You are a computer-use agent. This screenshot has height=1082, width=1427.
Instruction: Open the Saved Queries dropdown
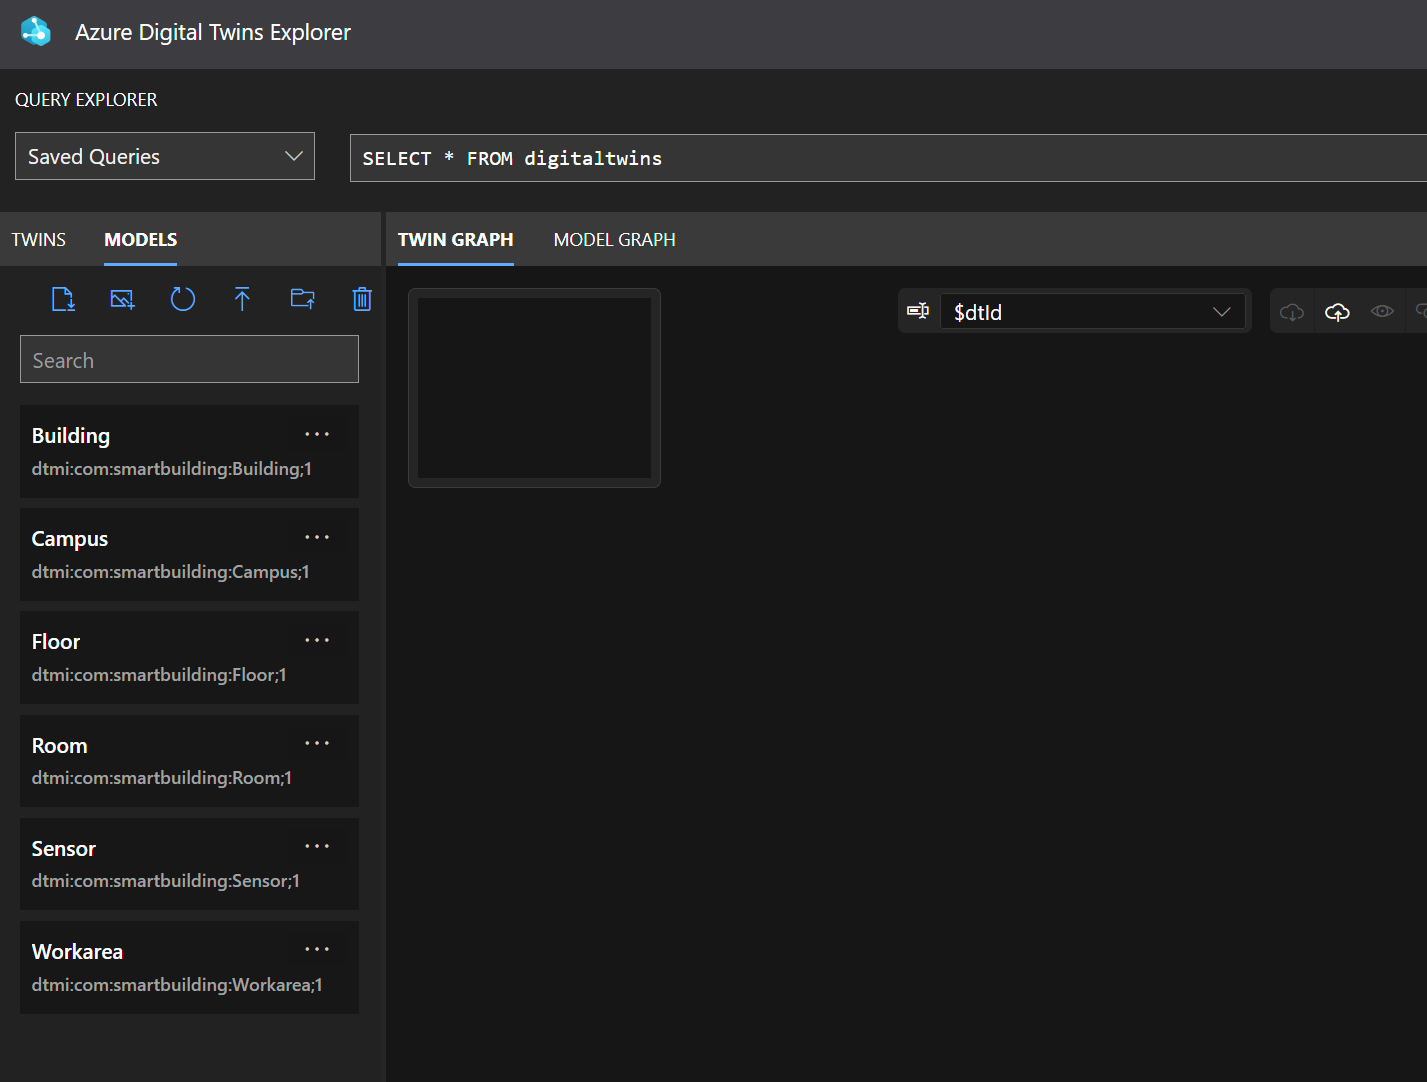[x=165, y=156]
